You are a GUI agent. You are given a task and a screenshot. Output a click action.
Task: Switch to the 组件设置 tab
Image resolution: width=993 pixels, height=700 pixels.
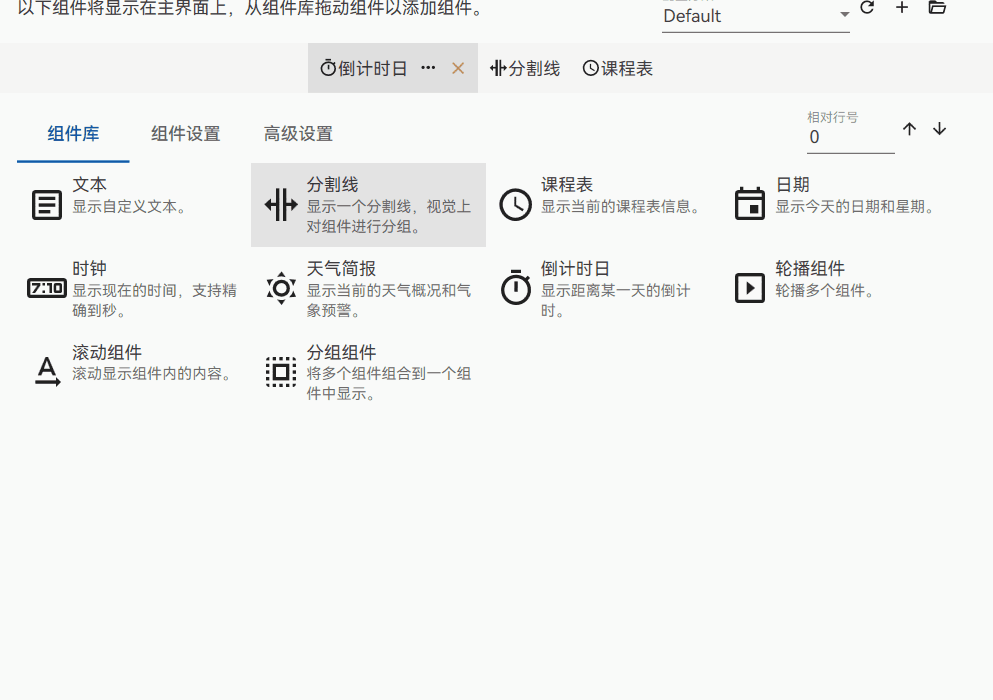(186, 134)
